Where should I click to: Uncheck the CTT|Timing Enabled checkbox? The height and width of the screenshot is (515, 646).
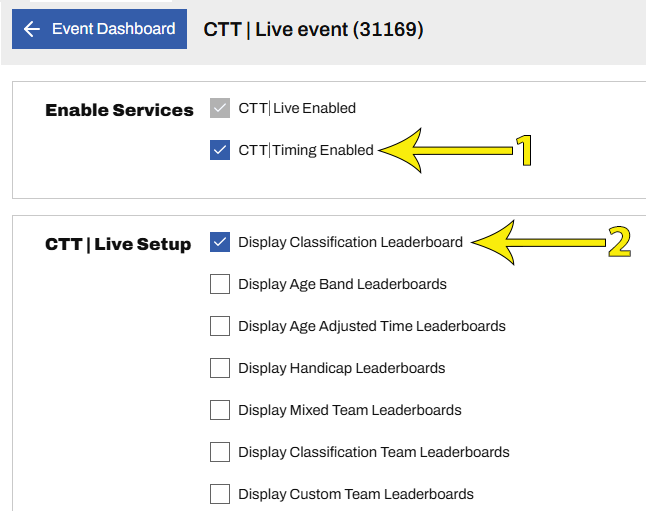click(x=220, y=150)
